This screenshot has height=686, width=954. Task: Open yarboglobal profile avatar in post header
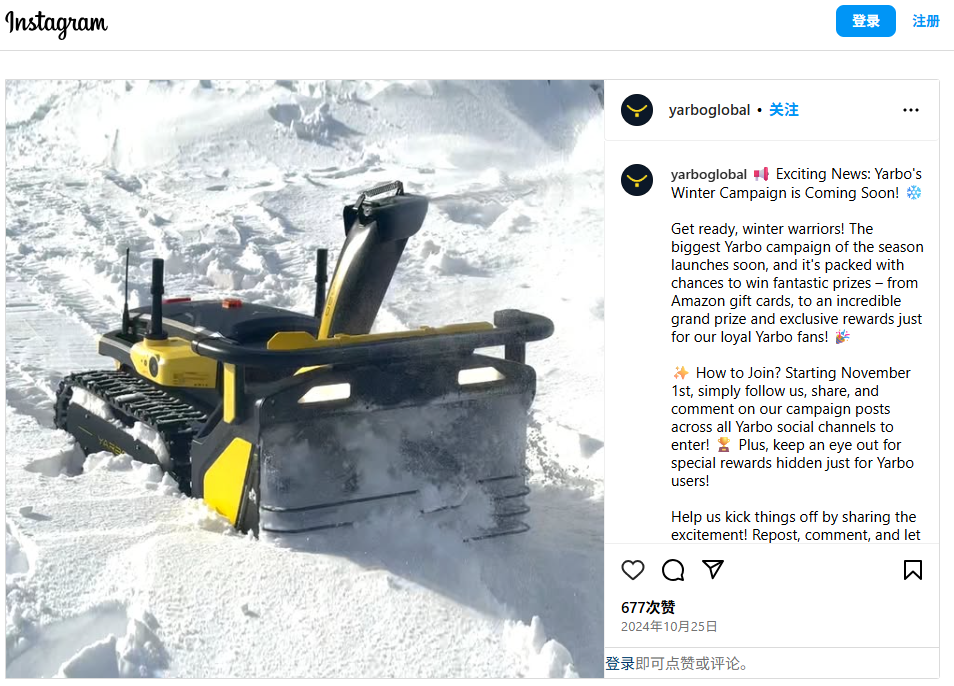pyautogui.click(x=636, y=110)
